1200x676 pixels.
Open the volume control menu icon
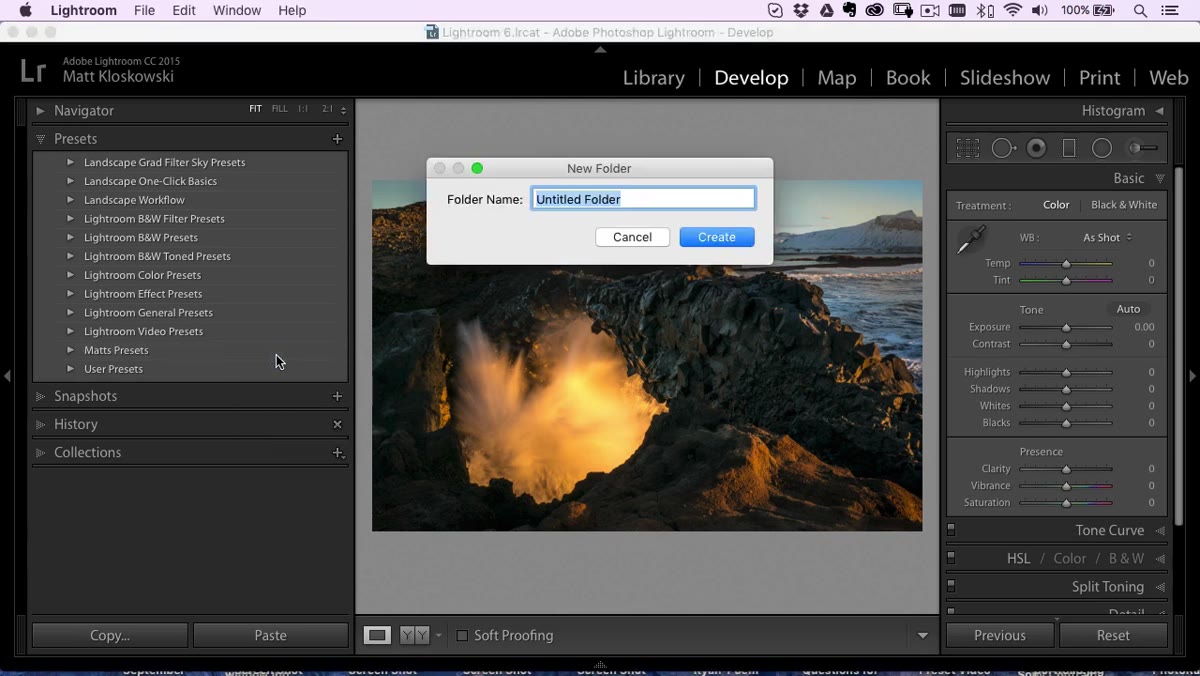tap(1040, 10)
